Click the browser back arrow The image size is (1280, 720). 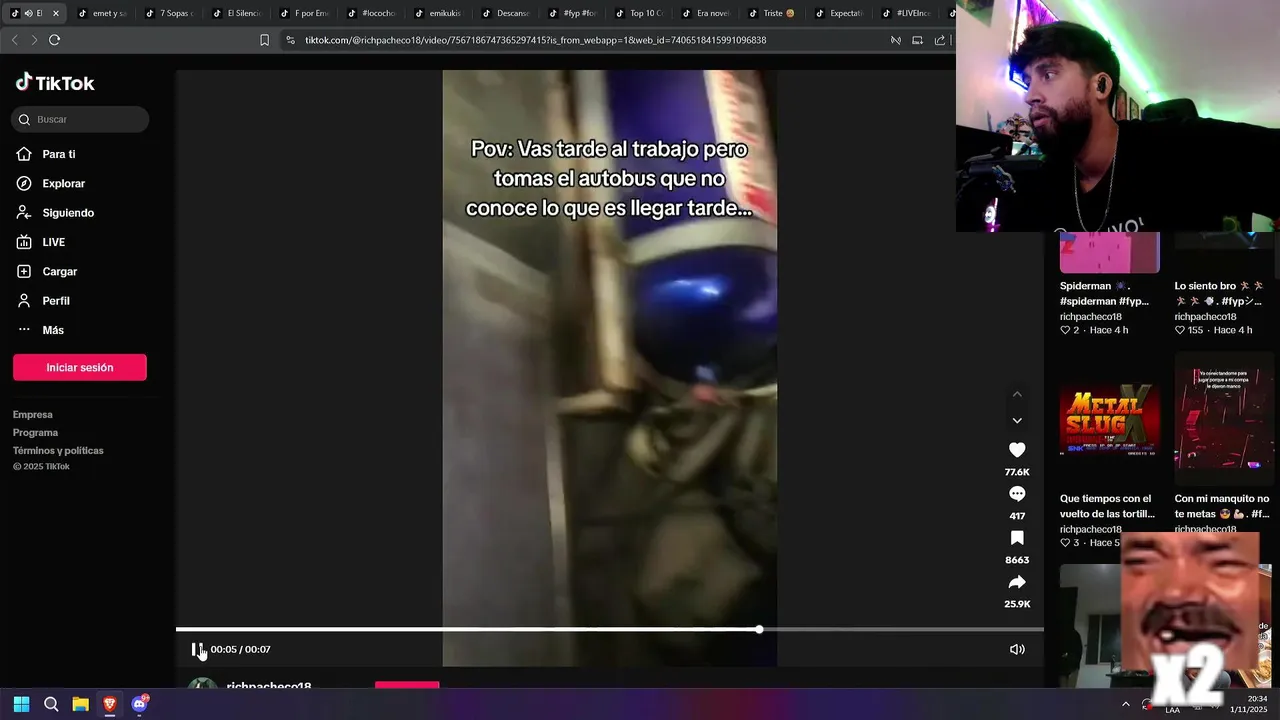pos(14,40)
